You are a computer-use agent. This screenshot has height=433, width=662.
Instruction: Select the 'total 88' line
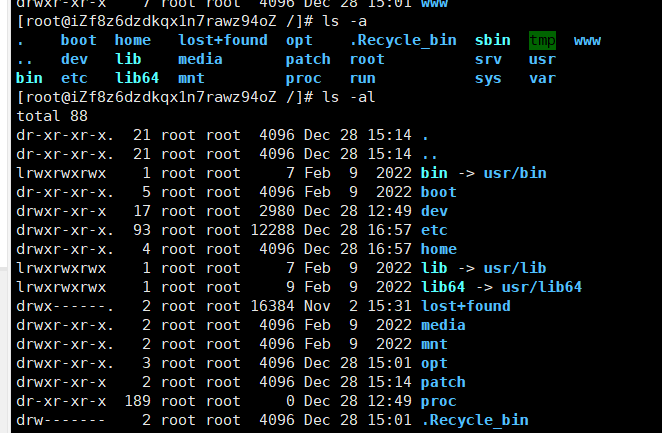(52, 116)
